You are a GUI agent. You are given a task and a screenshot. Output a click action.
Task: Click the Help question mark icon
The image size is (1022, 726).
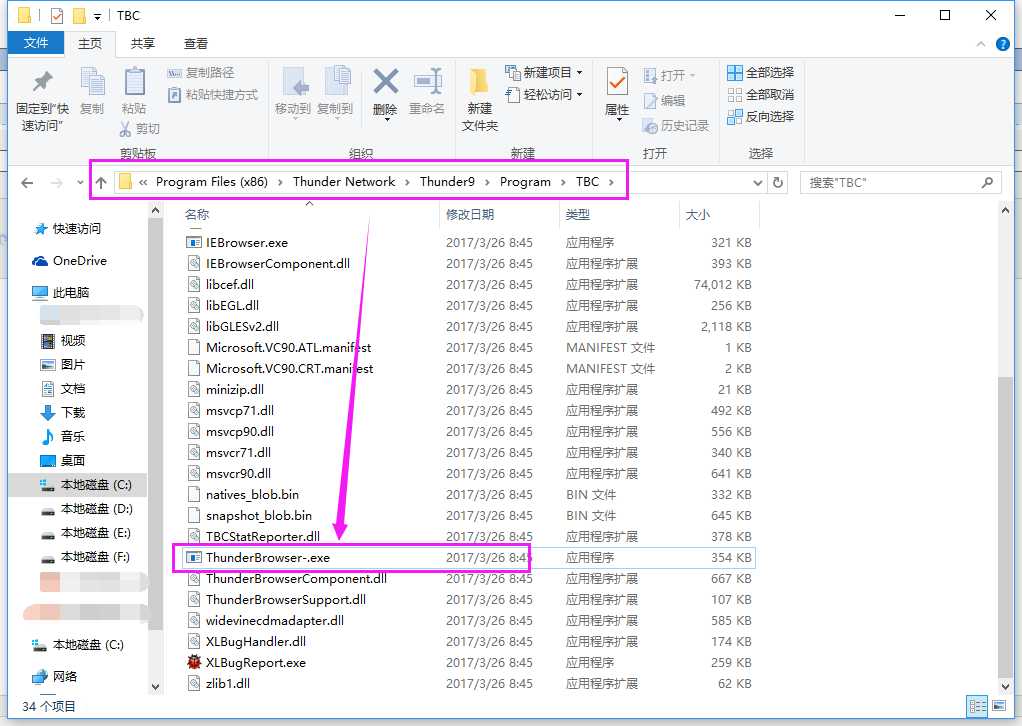[x=1002, y=44]
